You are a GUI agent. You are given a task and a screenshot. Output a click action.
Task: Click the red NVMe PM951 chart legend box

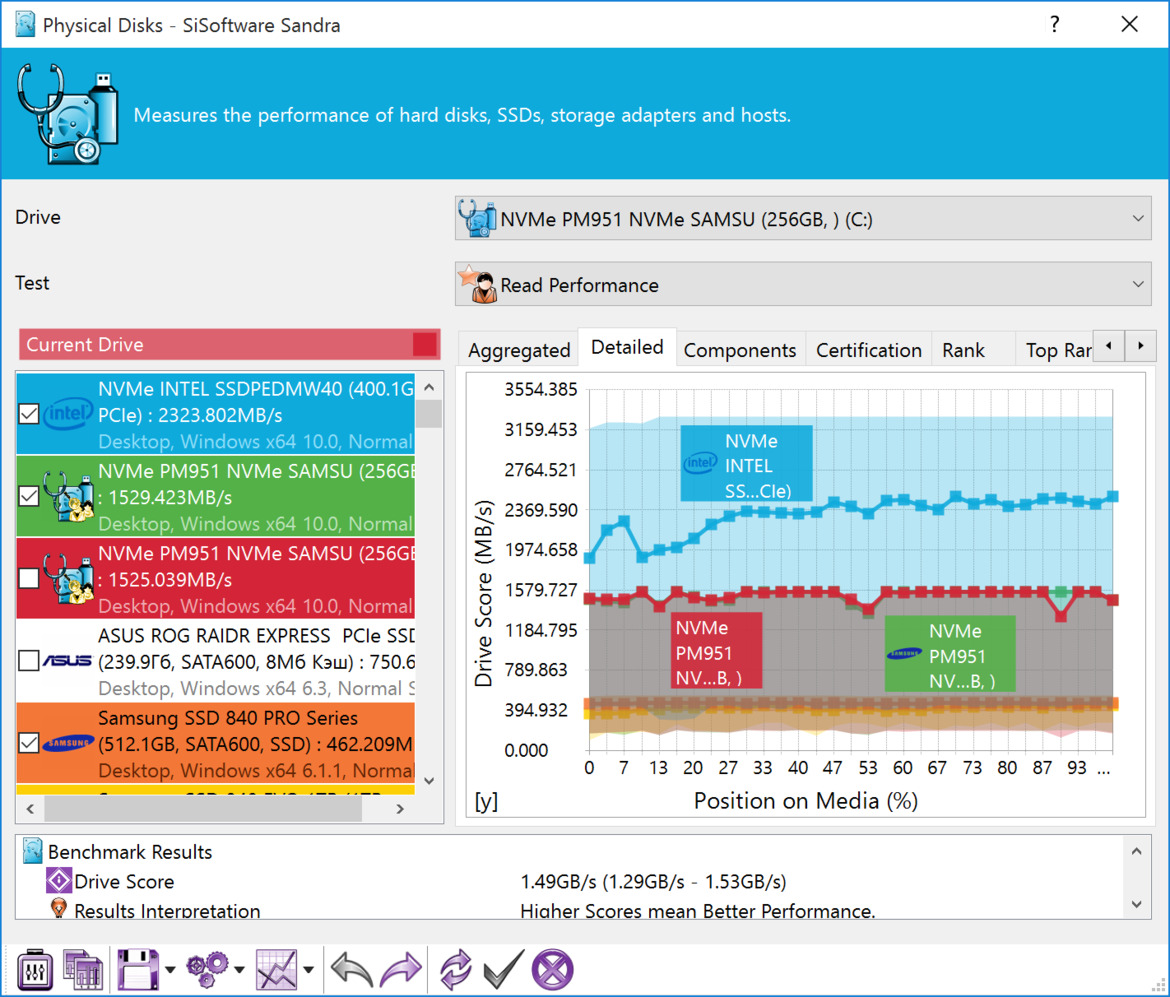click(716, 651)
